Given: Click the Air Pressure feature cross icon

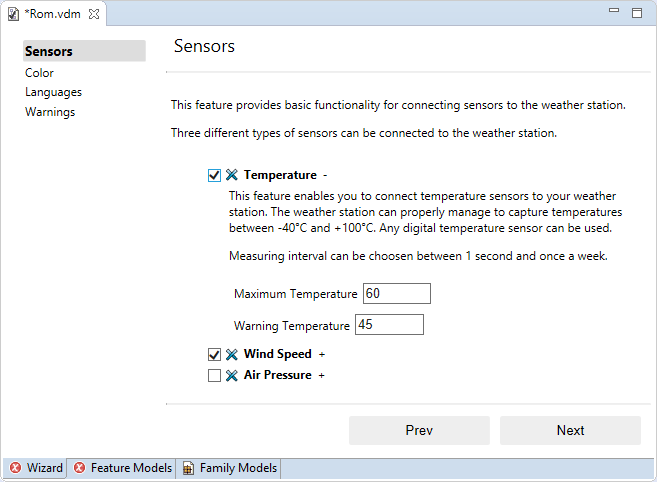Looking at the screenshot, I should coord(232,375).
